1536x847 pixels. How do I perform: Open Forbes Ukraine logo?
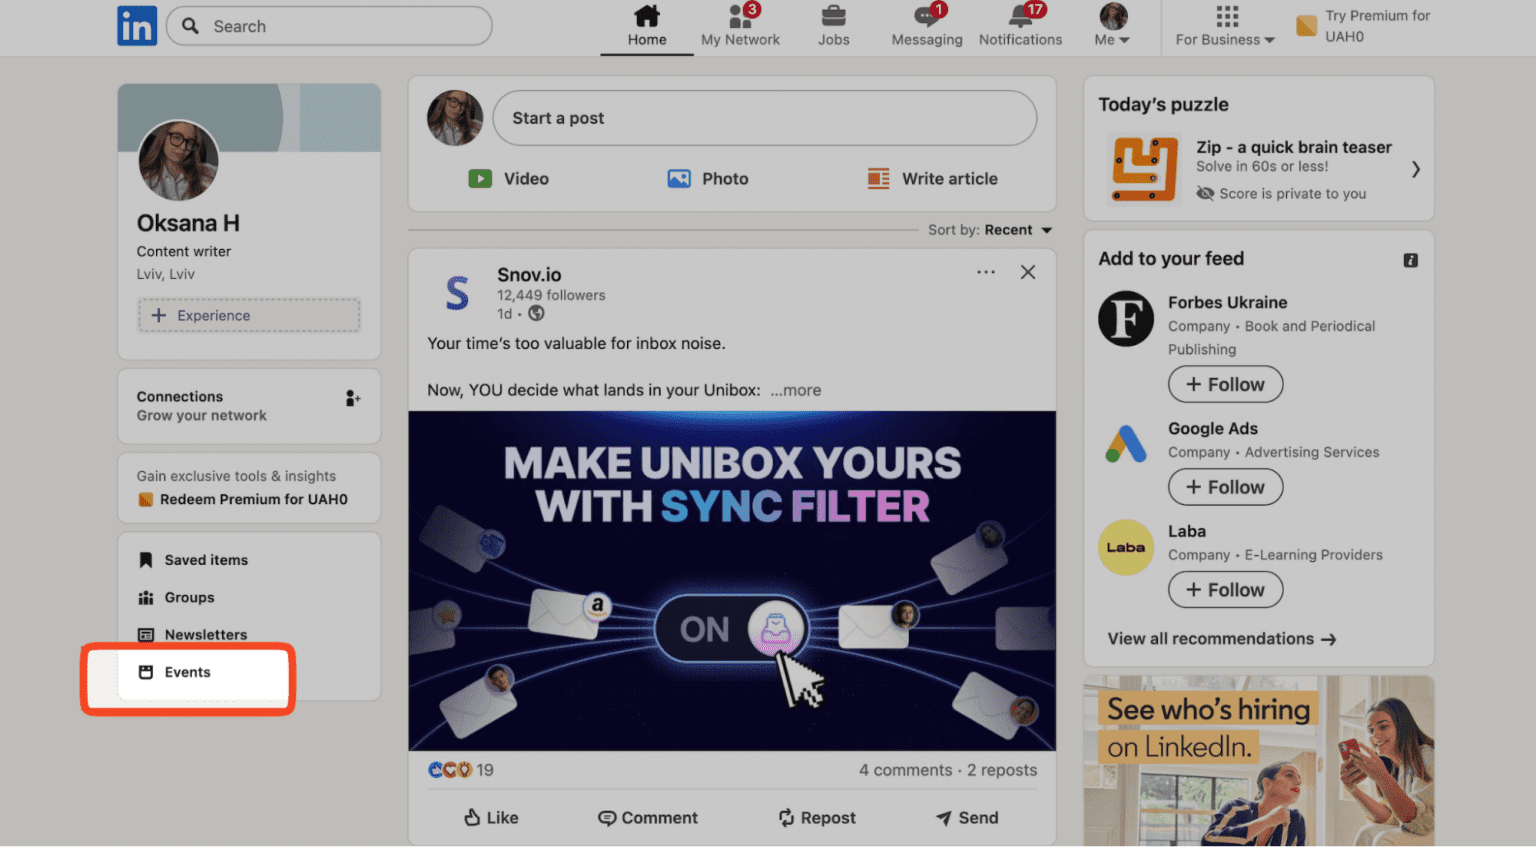[x=1126, y=318]
